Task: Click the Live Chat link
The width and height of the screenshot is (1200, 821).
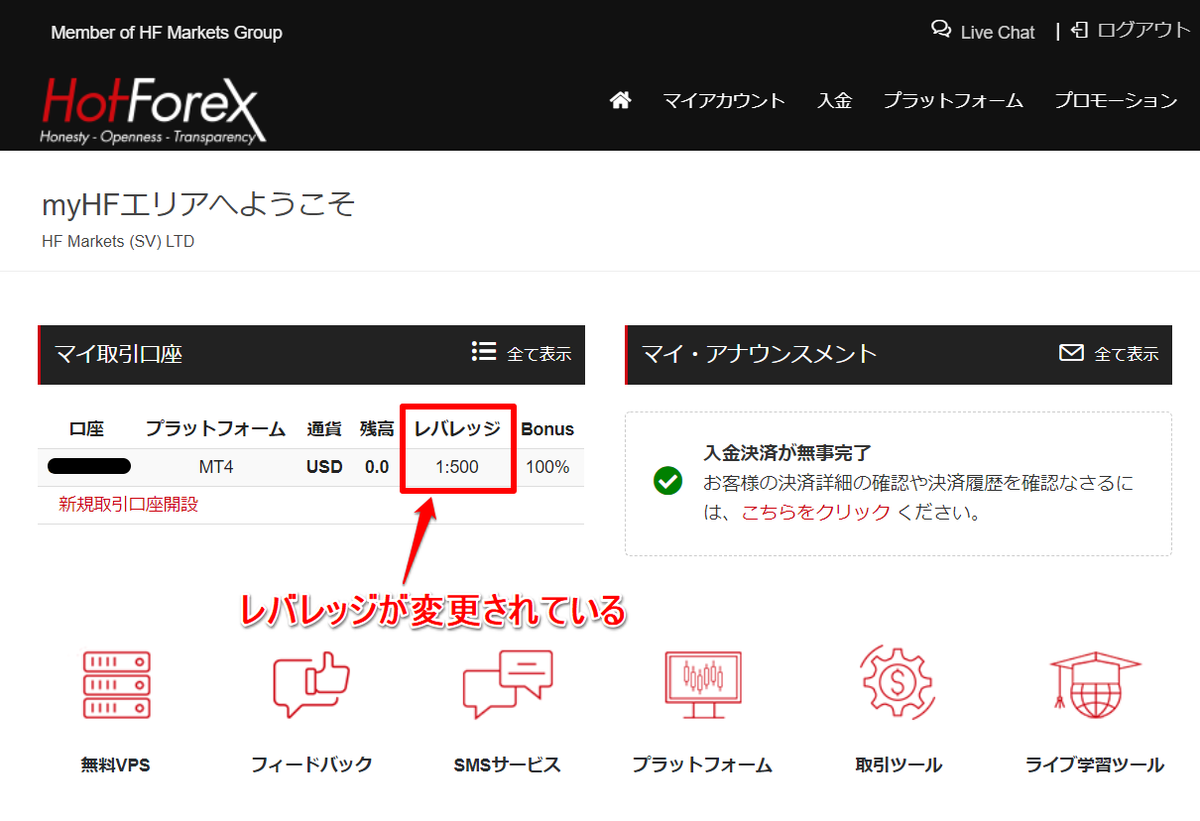Action: pos(997,32)
